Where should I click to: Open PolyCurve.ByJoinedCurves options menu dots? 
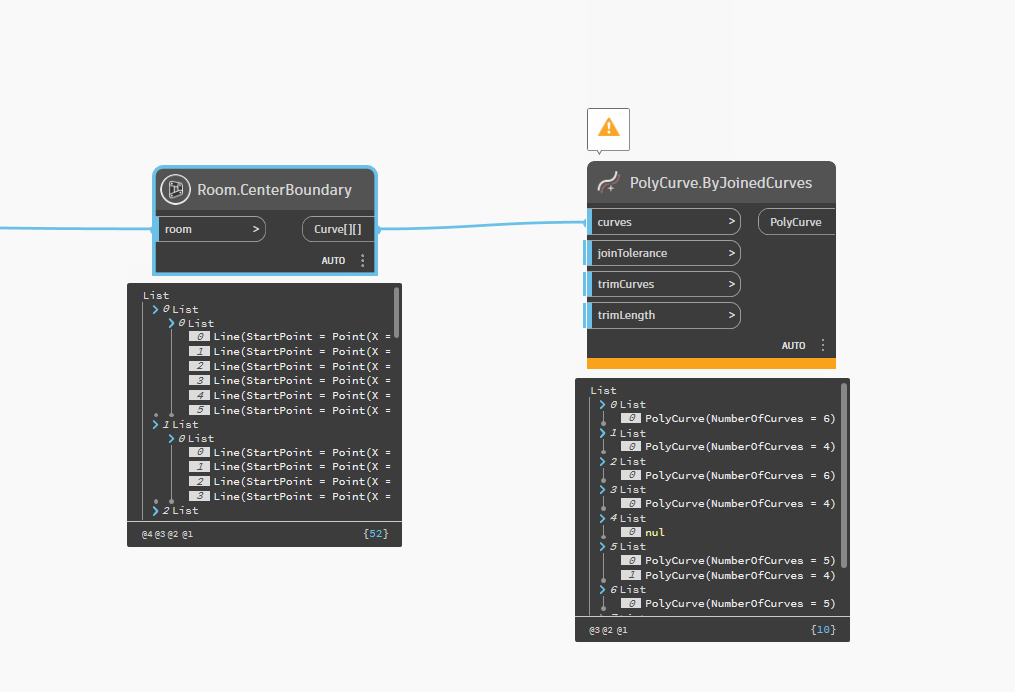click(x=823, y=345)
